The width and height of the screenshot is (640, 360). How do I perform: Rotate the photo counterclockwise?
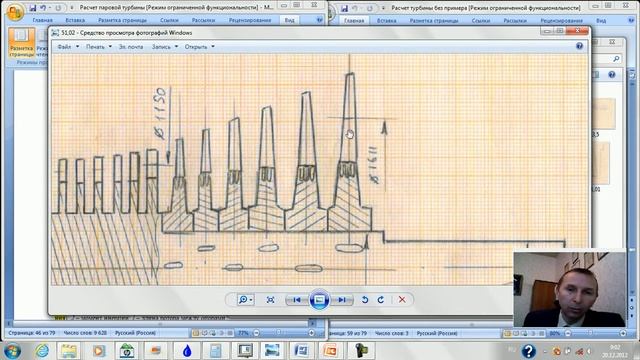coord(365,300)
